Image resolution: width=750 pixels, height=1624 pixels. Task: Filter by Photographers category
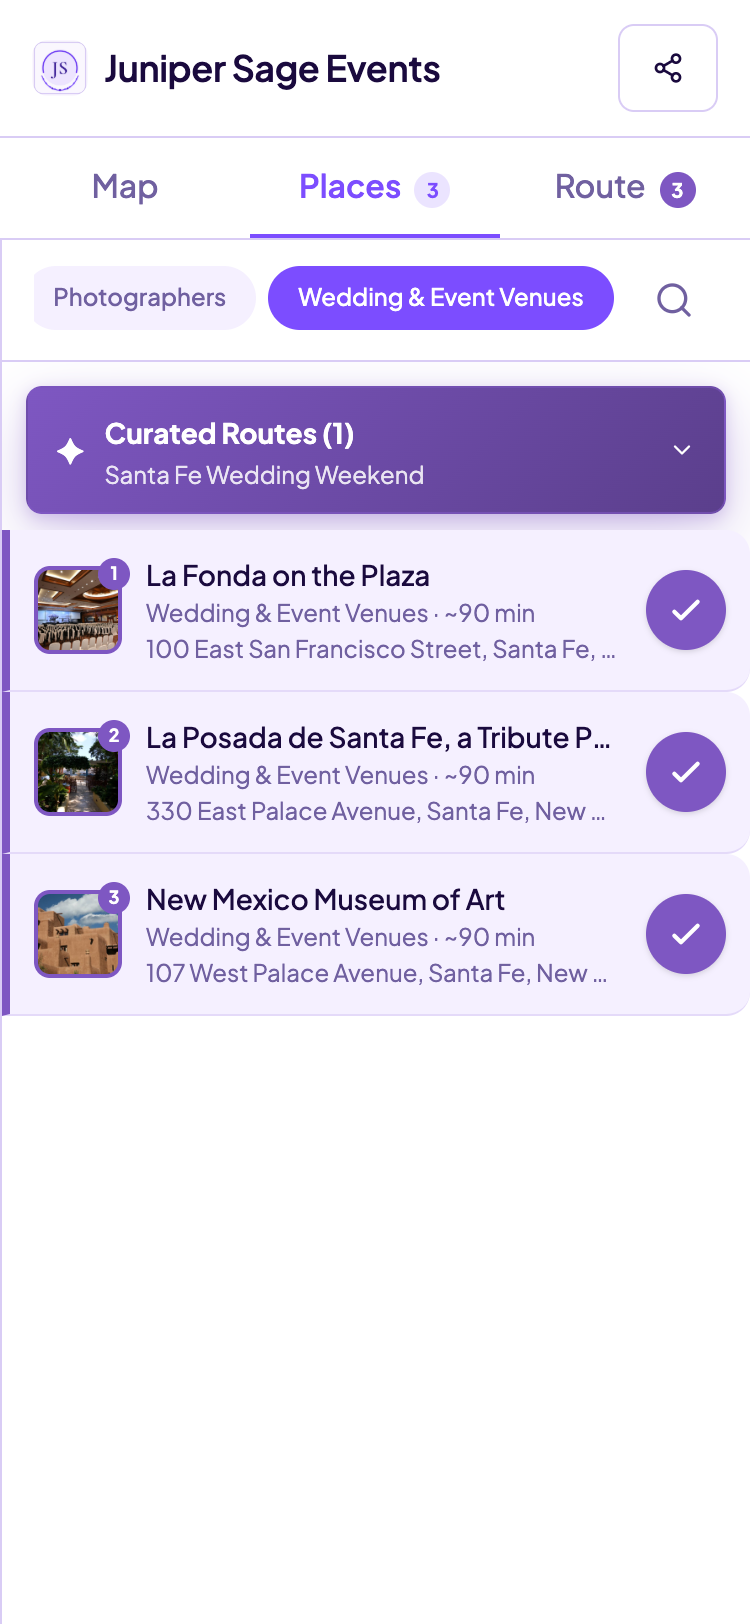(140, 298)
